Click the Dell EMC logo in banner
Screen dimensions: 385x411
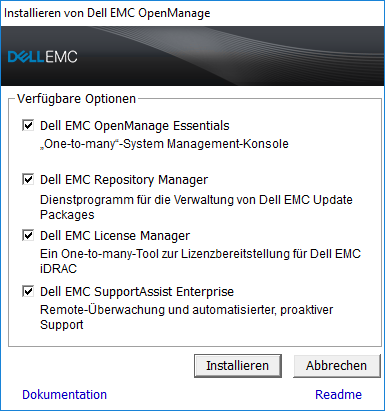point(42,57)
